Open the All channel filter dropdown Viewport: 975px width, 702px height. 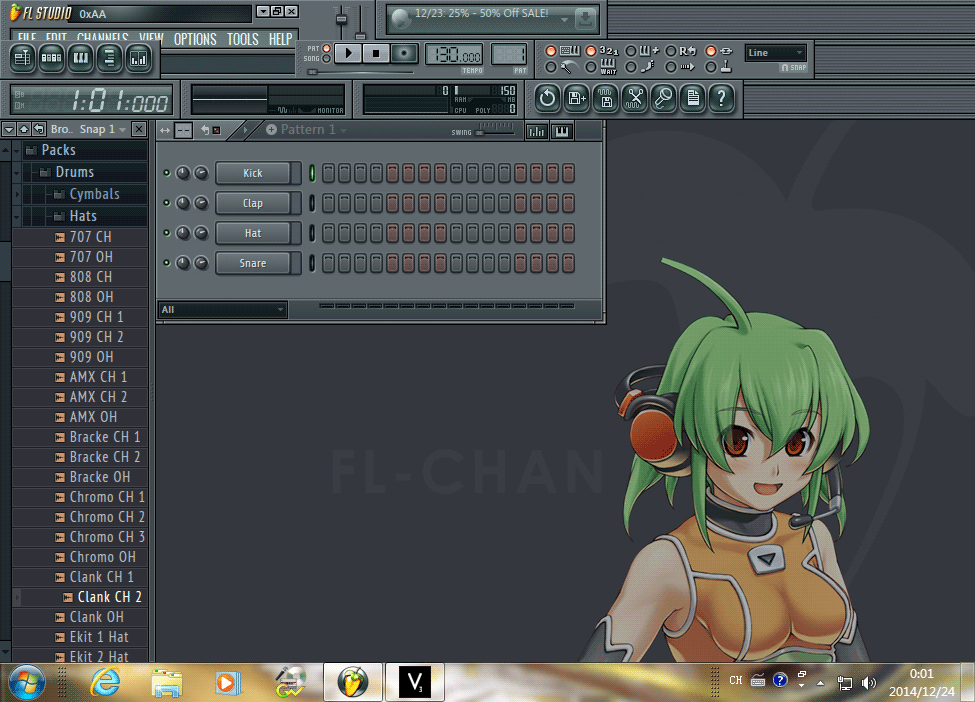(223, 310)
